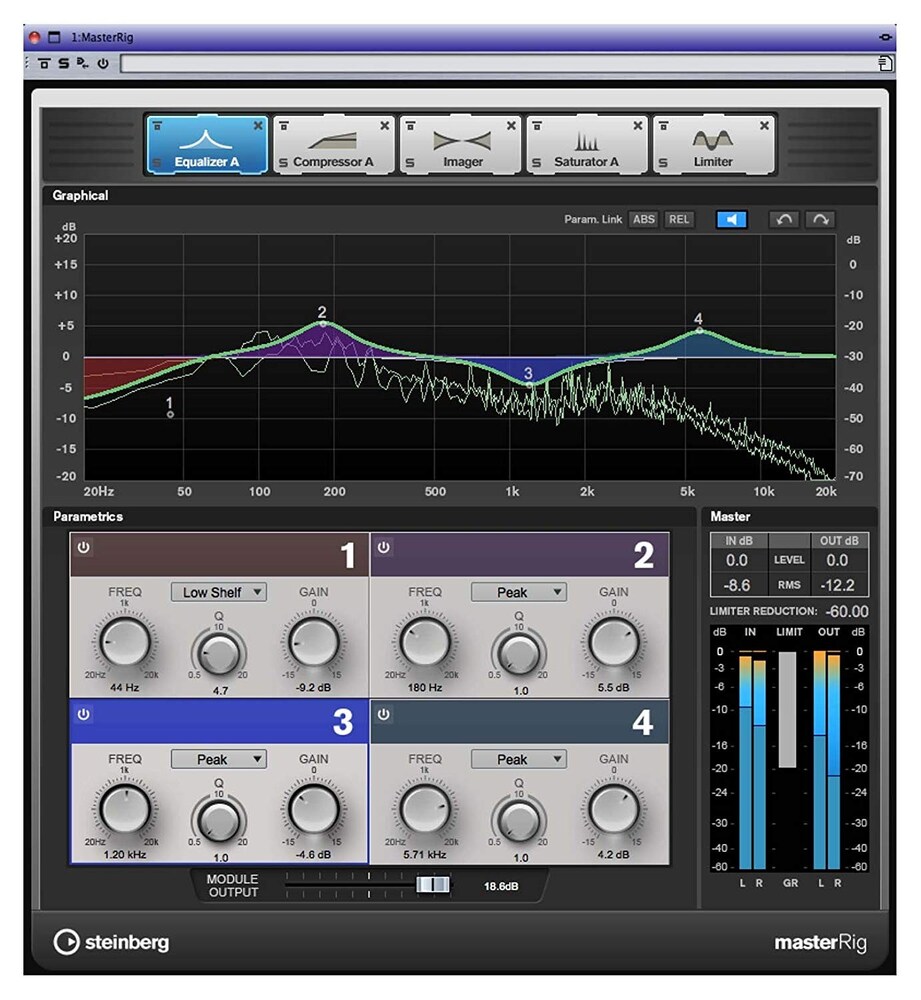
Task: Open band 4's Peak filter type dropdown
Action: coord(519,760)
